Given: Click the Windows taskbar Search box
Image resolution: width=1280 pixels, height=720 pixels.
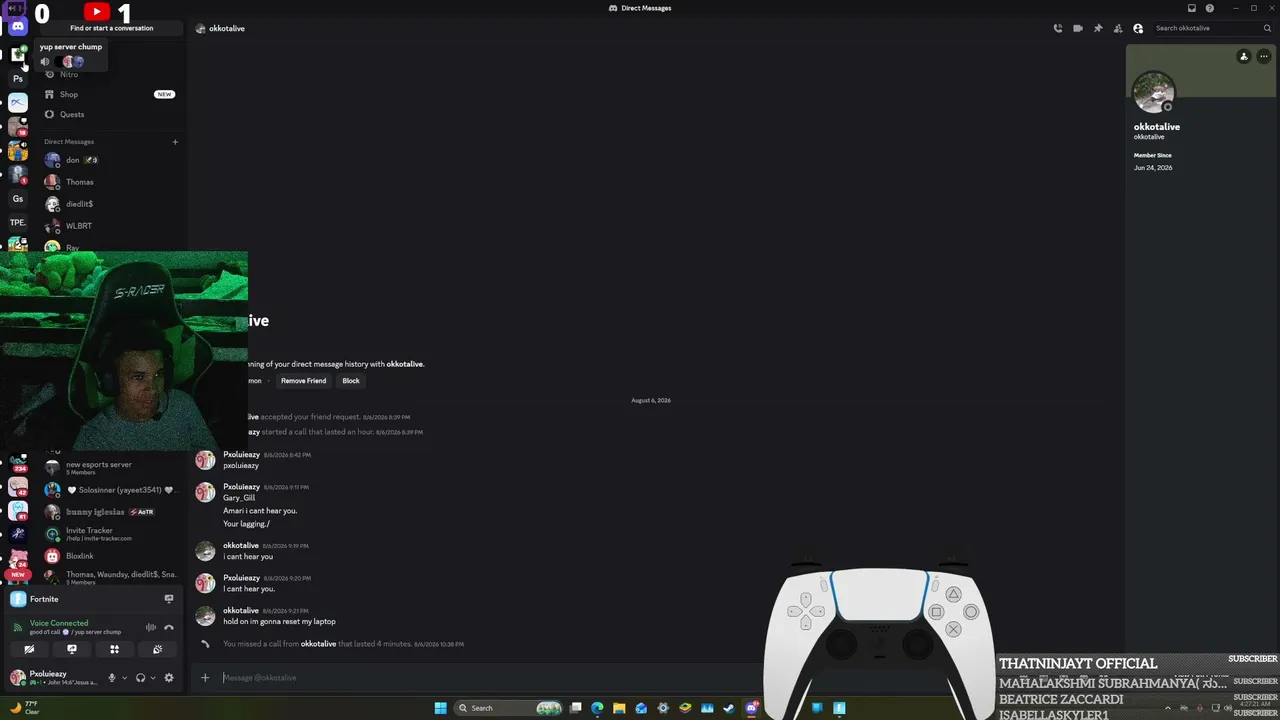Looking at the screenshot, I should pos(509,708).
